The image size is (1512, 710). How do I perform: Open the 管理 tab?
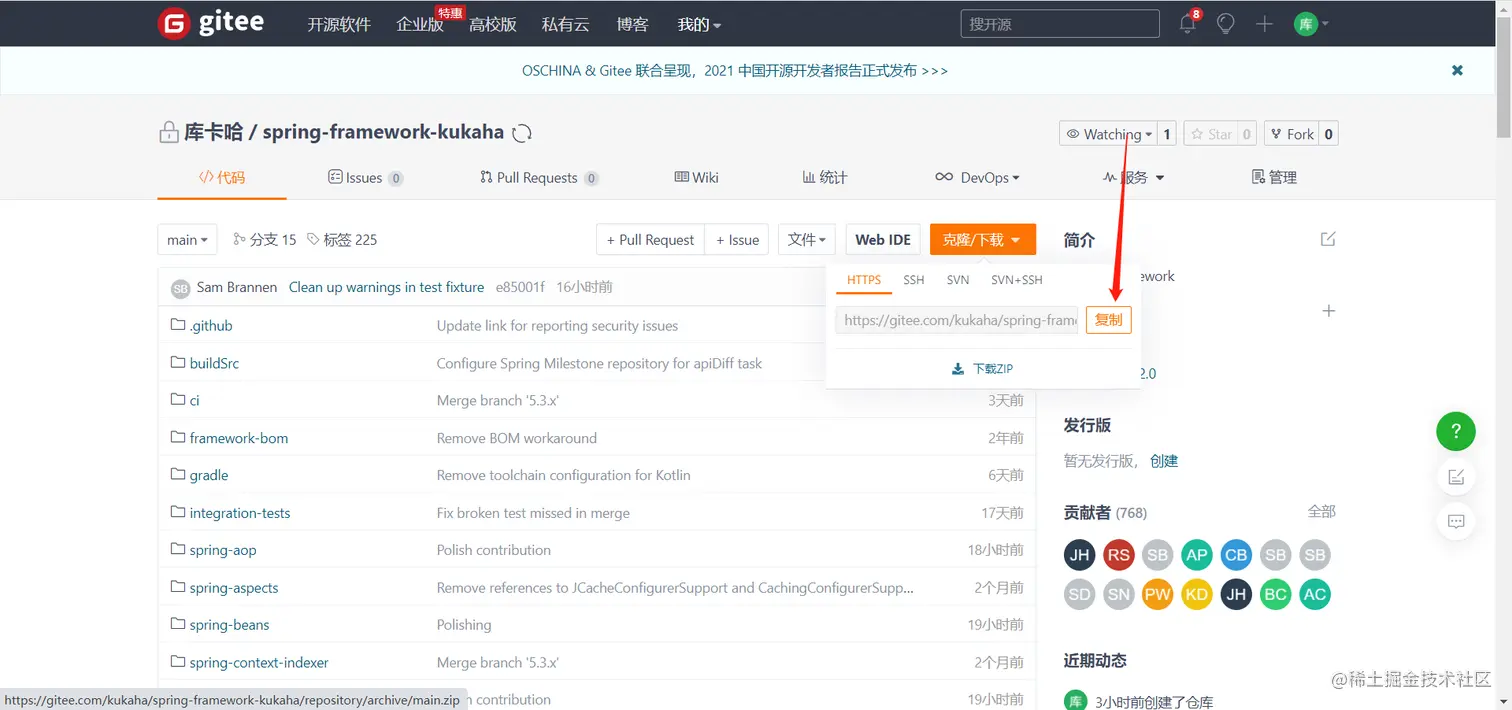point(1274,177)
